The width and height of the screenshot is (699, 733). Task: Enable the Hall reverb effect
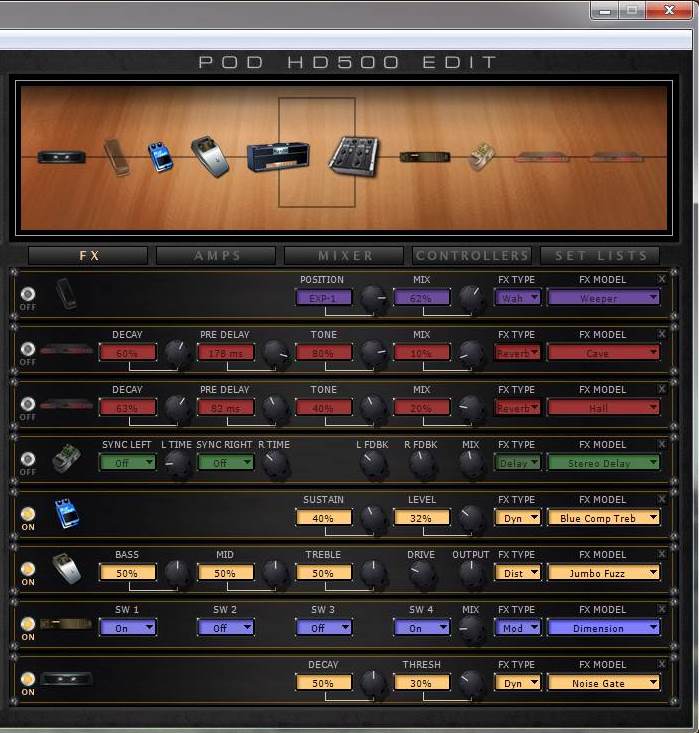coord(28,404)
